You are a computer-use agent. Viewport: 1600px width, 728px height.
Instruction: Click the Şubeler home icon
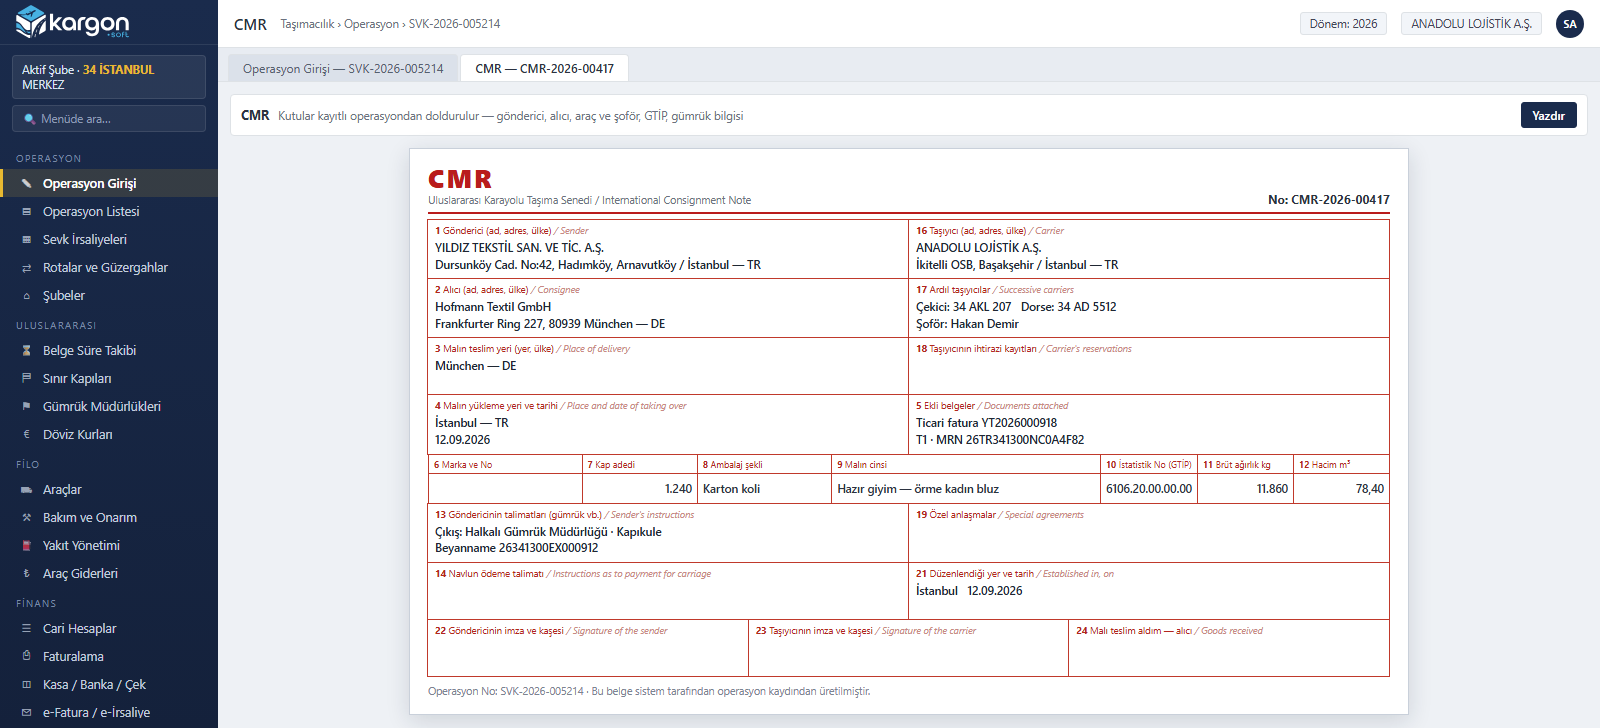(x=27, y=296)
